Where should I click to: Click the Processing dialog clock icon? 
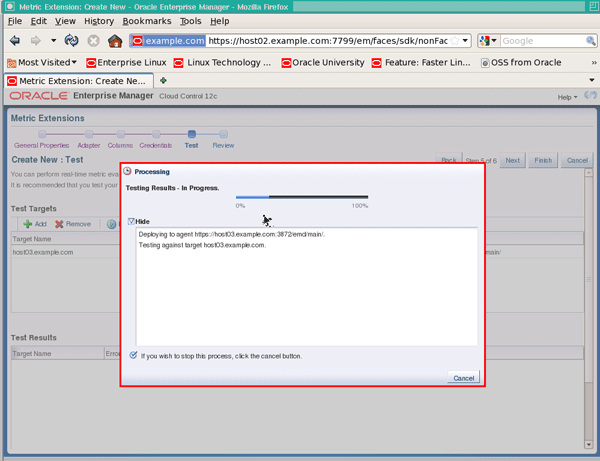tap(127, 171)
